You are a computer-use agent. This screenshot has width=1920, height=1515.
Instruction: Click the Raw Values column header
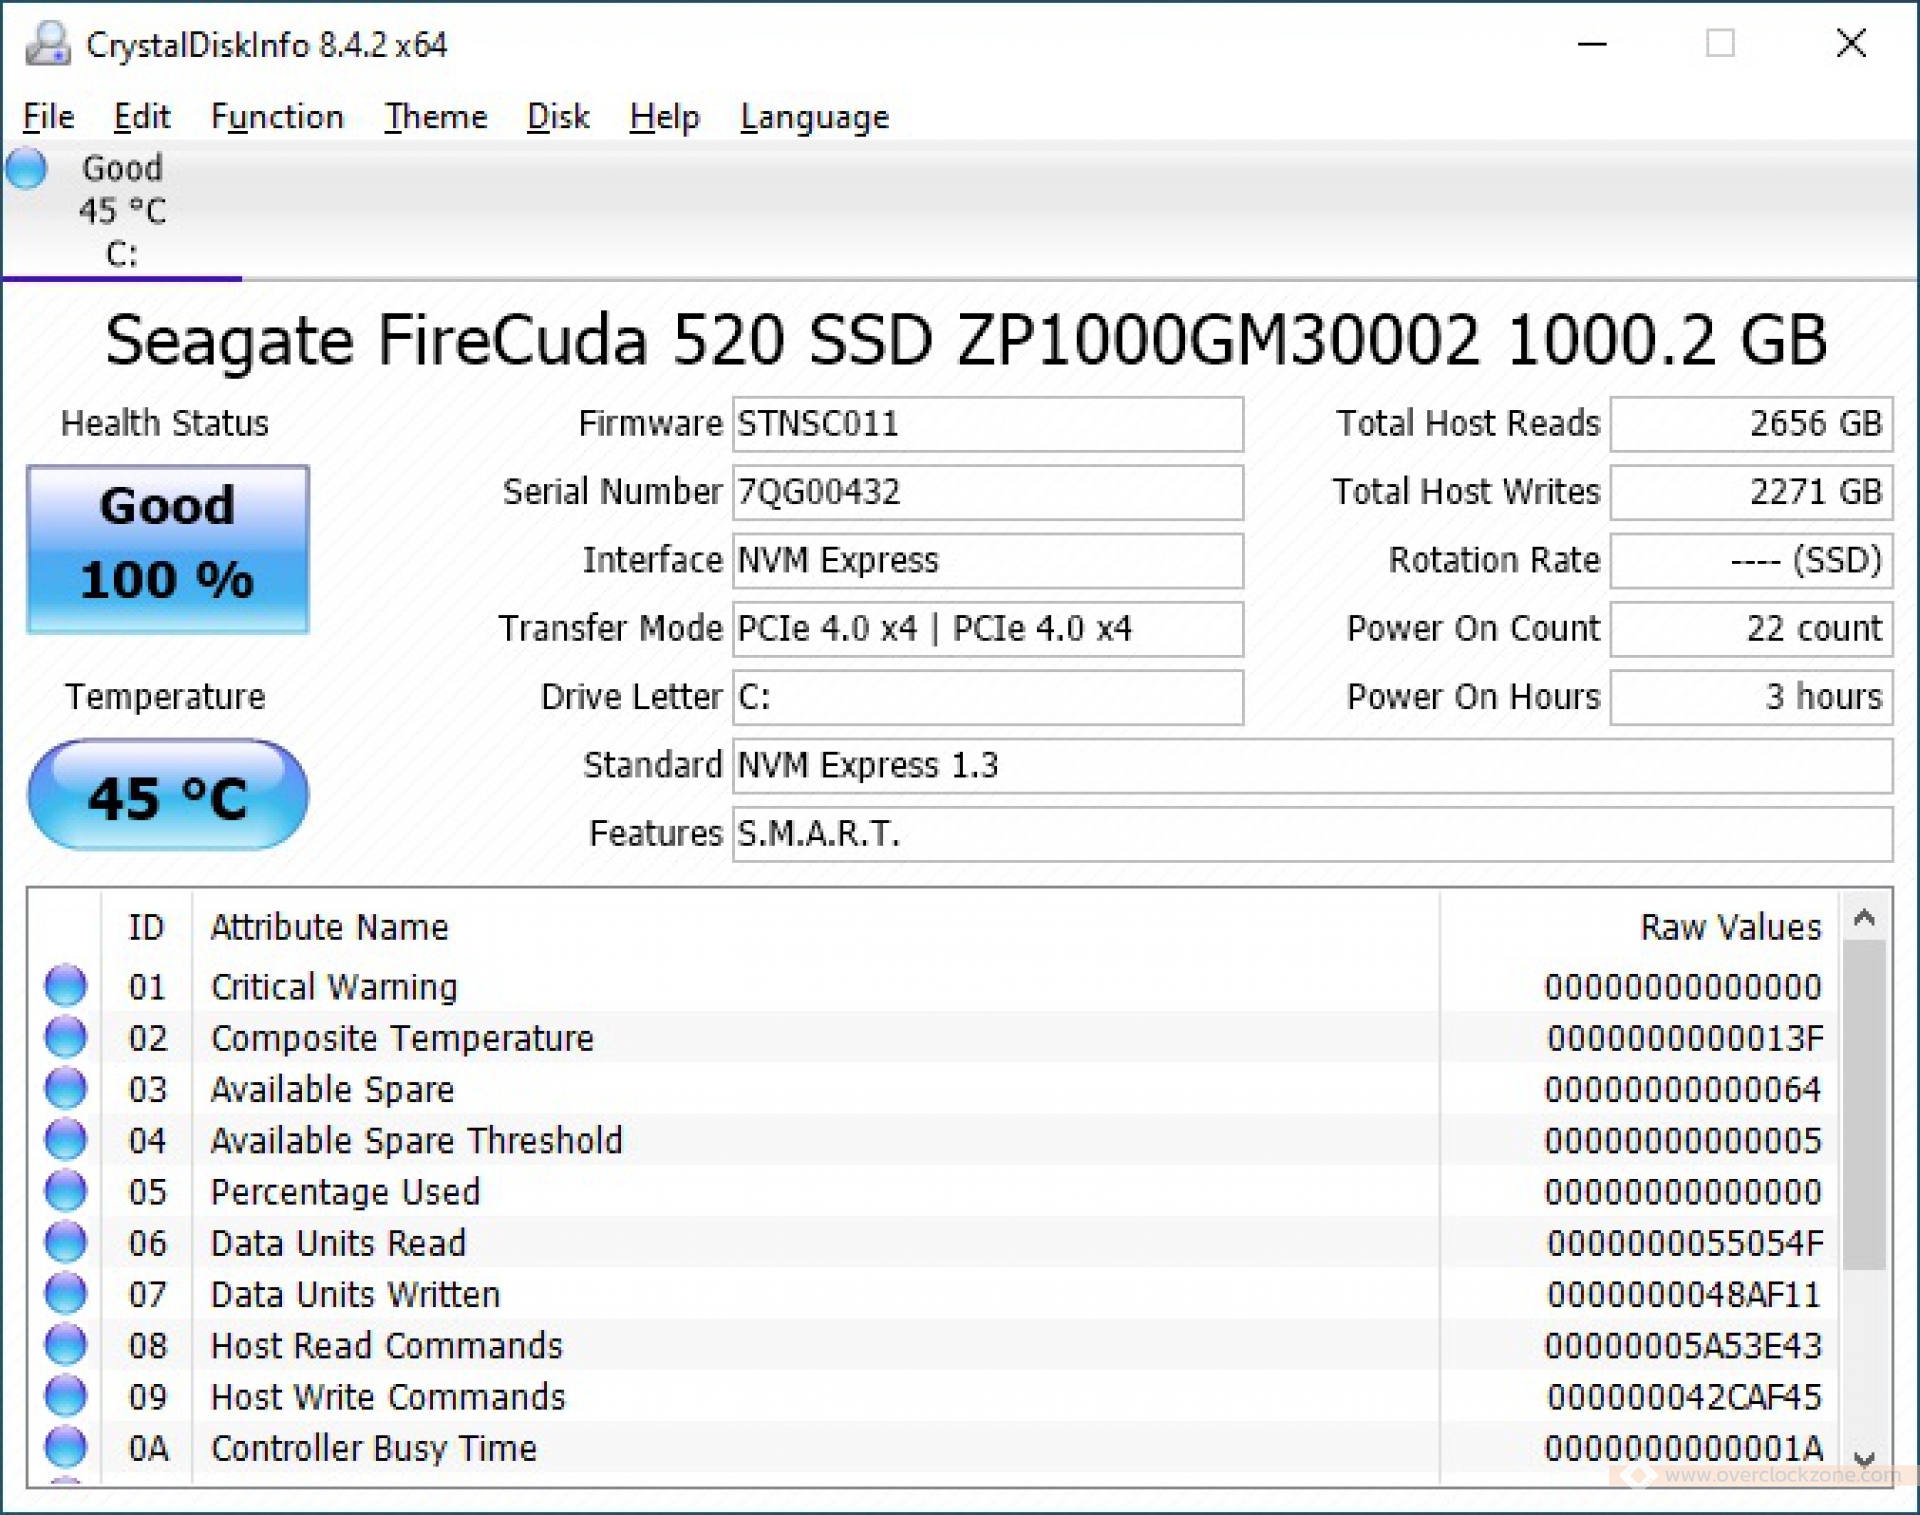point(1730,927)
